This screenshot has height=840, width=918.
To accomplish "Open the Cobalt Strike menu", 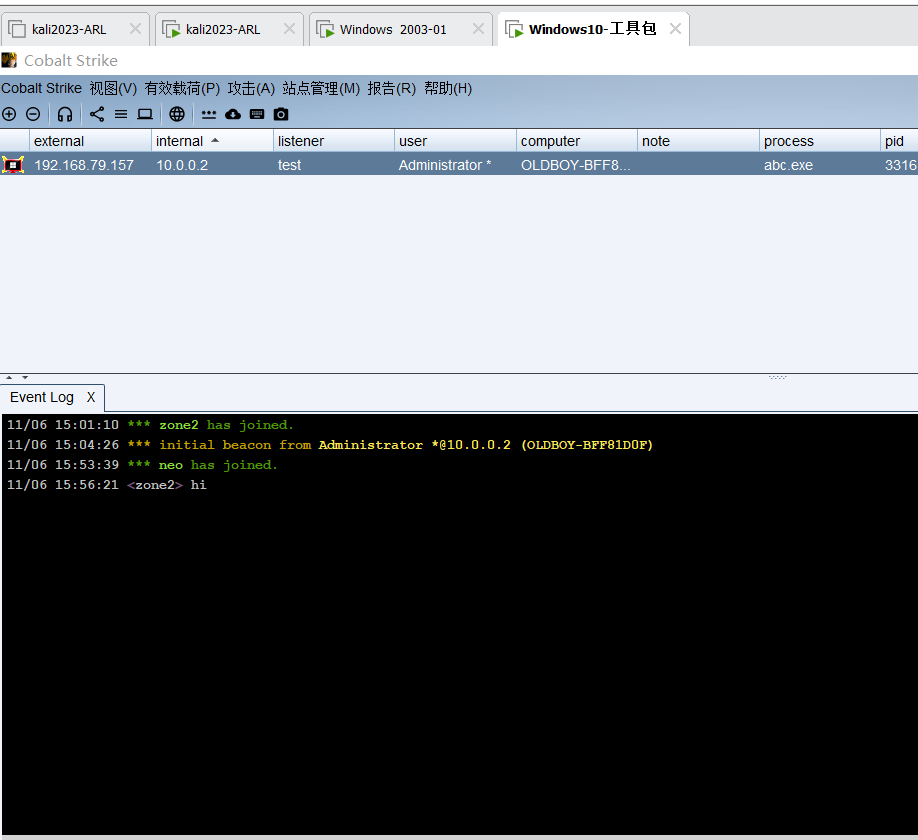I will pos(42,88).
